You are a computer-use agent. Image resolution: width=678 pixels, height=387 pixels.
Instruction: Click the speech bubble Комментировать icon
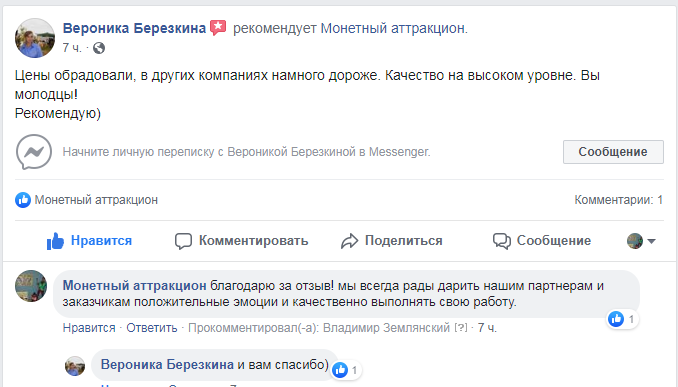(183, 241)
